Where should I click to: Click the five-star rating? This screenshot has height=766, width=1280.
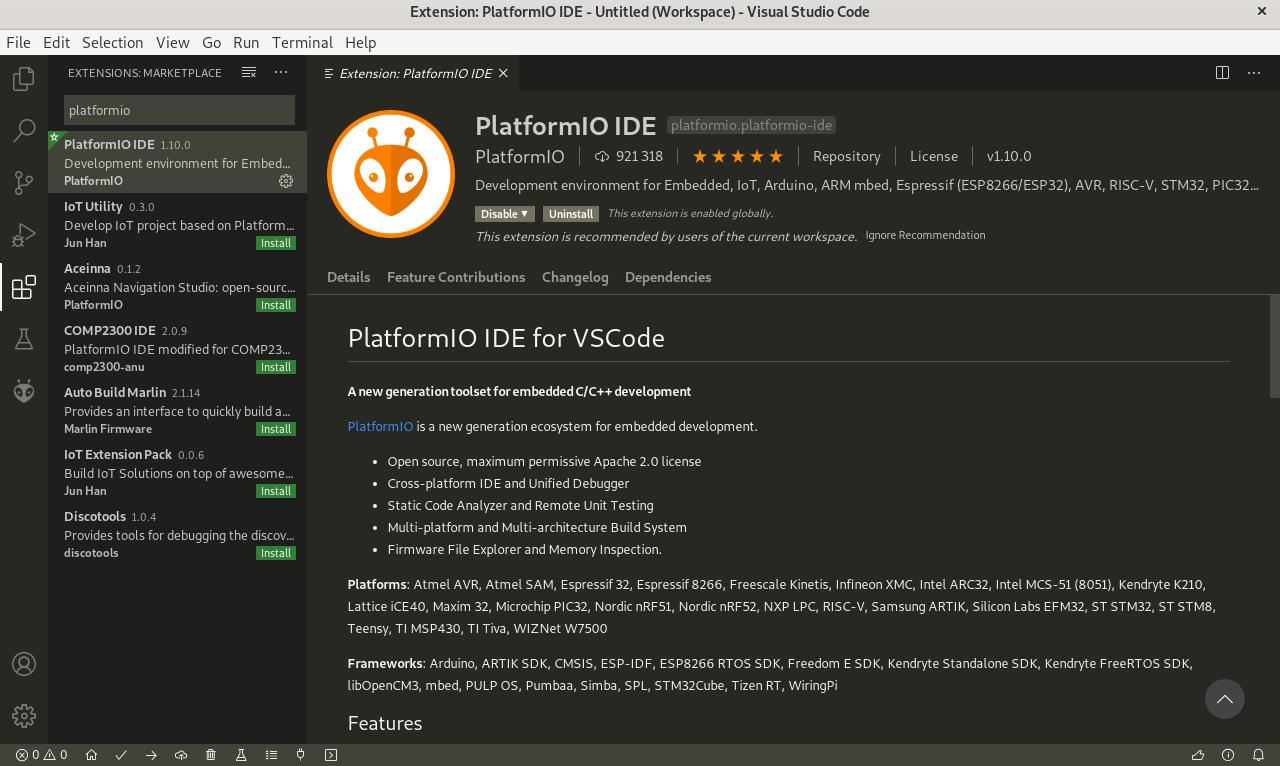tap(737, 156)
